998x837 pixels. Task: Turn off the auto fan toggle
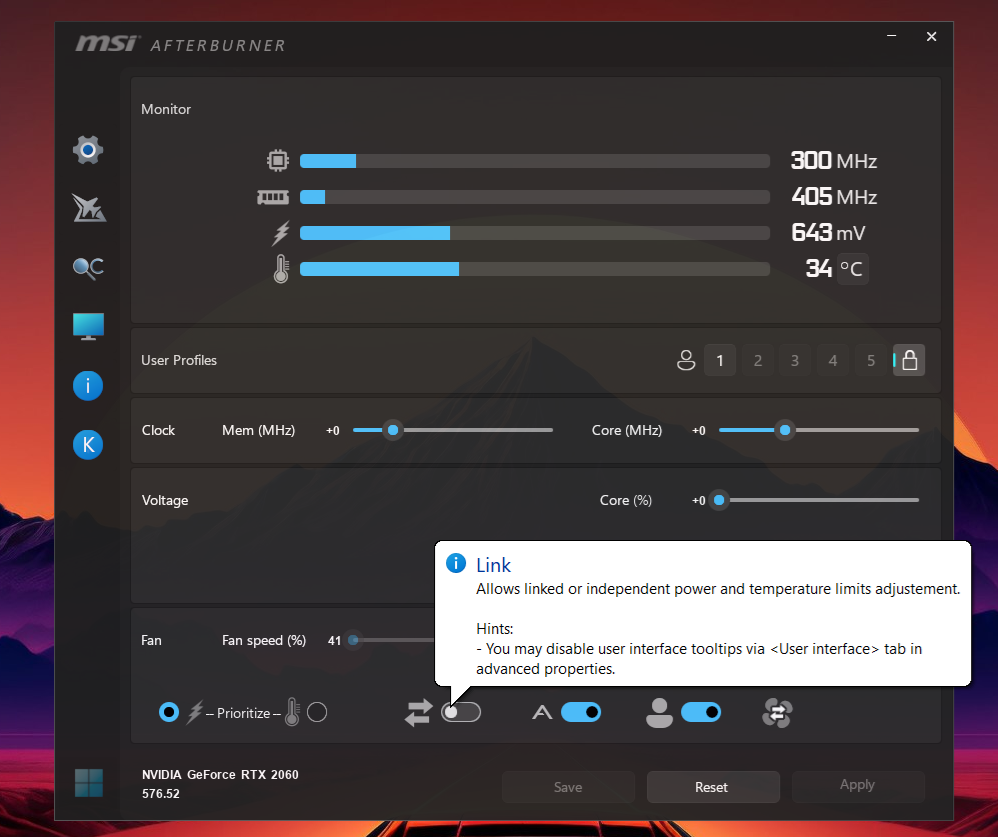click(580, 712)
